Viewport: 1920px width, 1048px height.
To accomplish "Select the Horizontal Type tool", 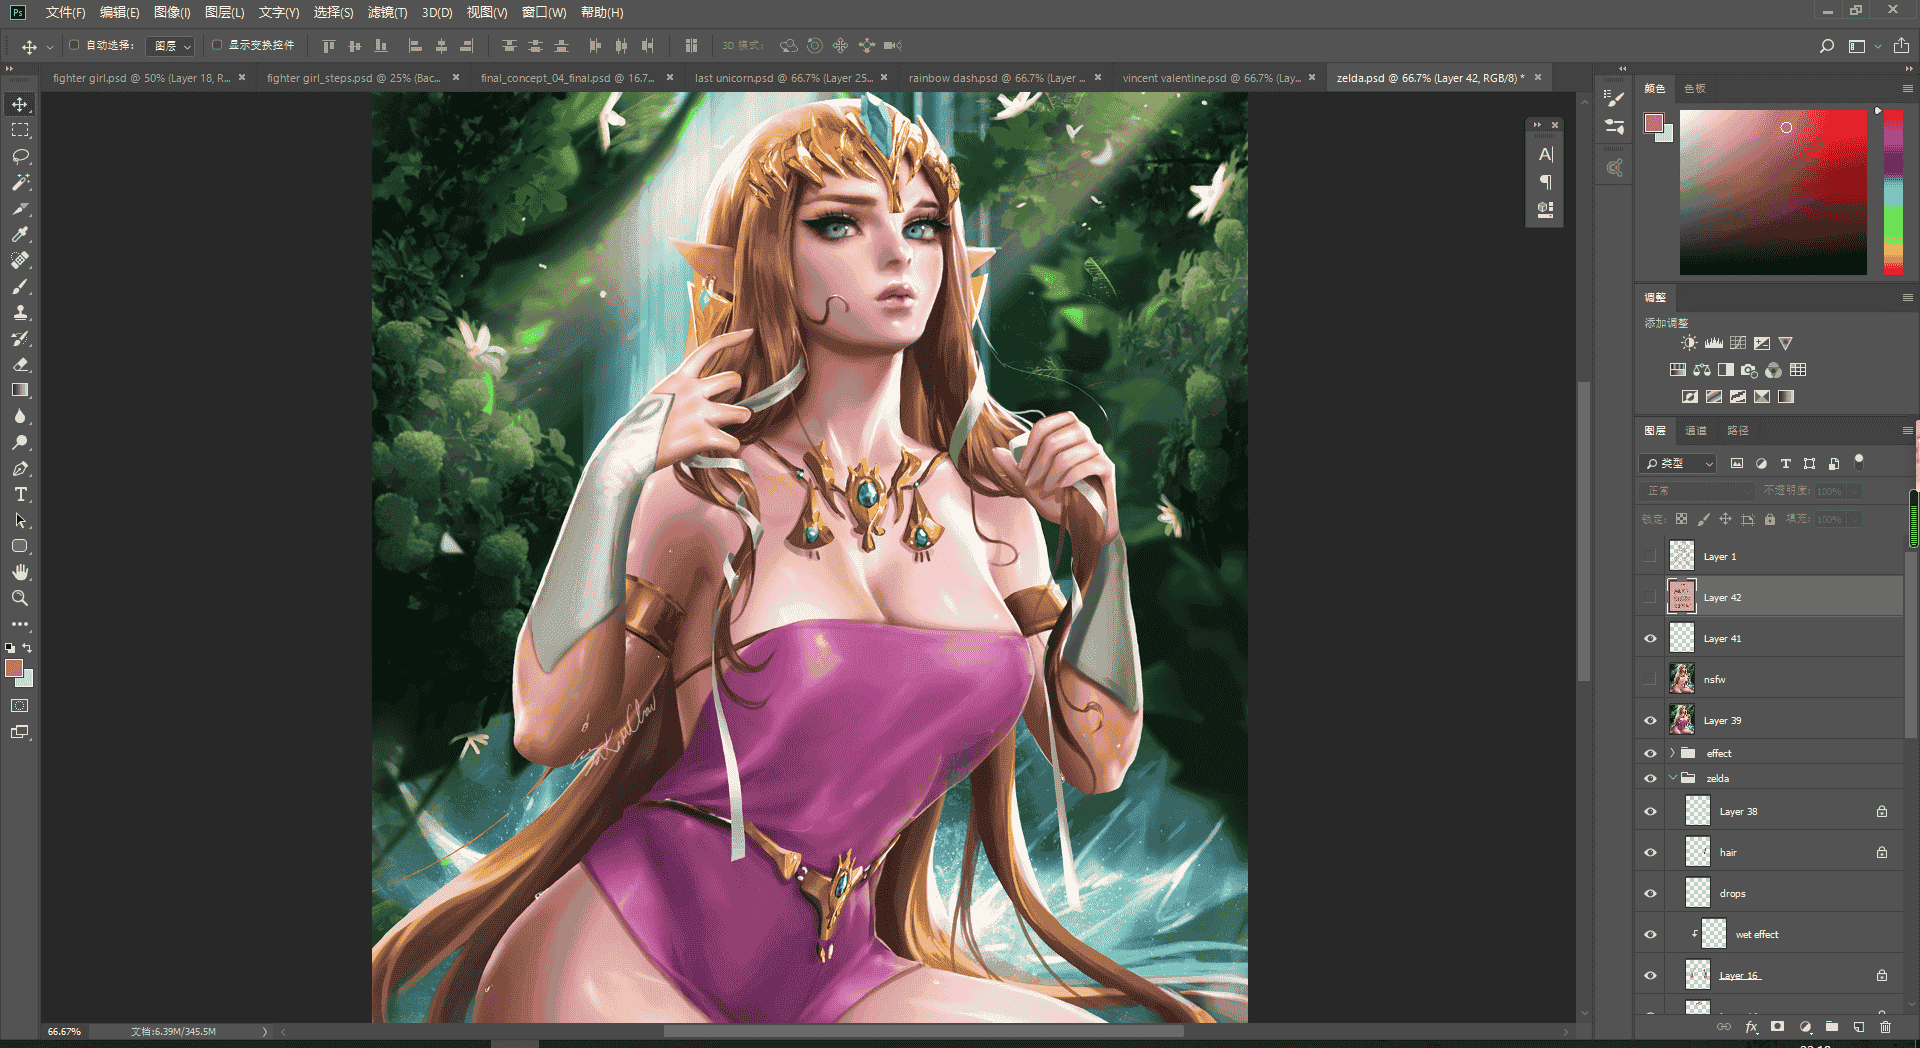I will click(x=20, y=495).
